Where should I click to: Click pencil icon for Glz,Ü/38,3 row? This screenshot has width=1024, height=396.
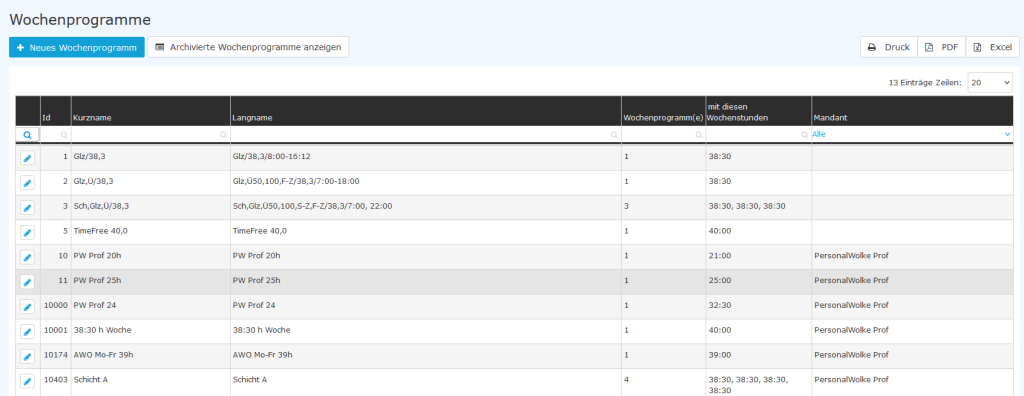click(27, 182)
